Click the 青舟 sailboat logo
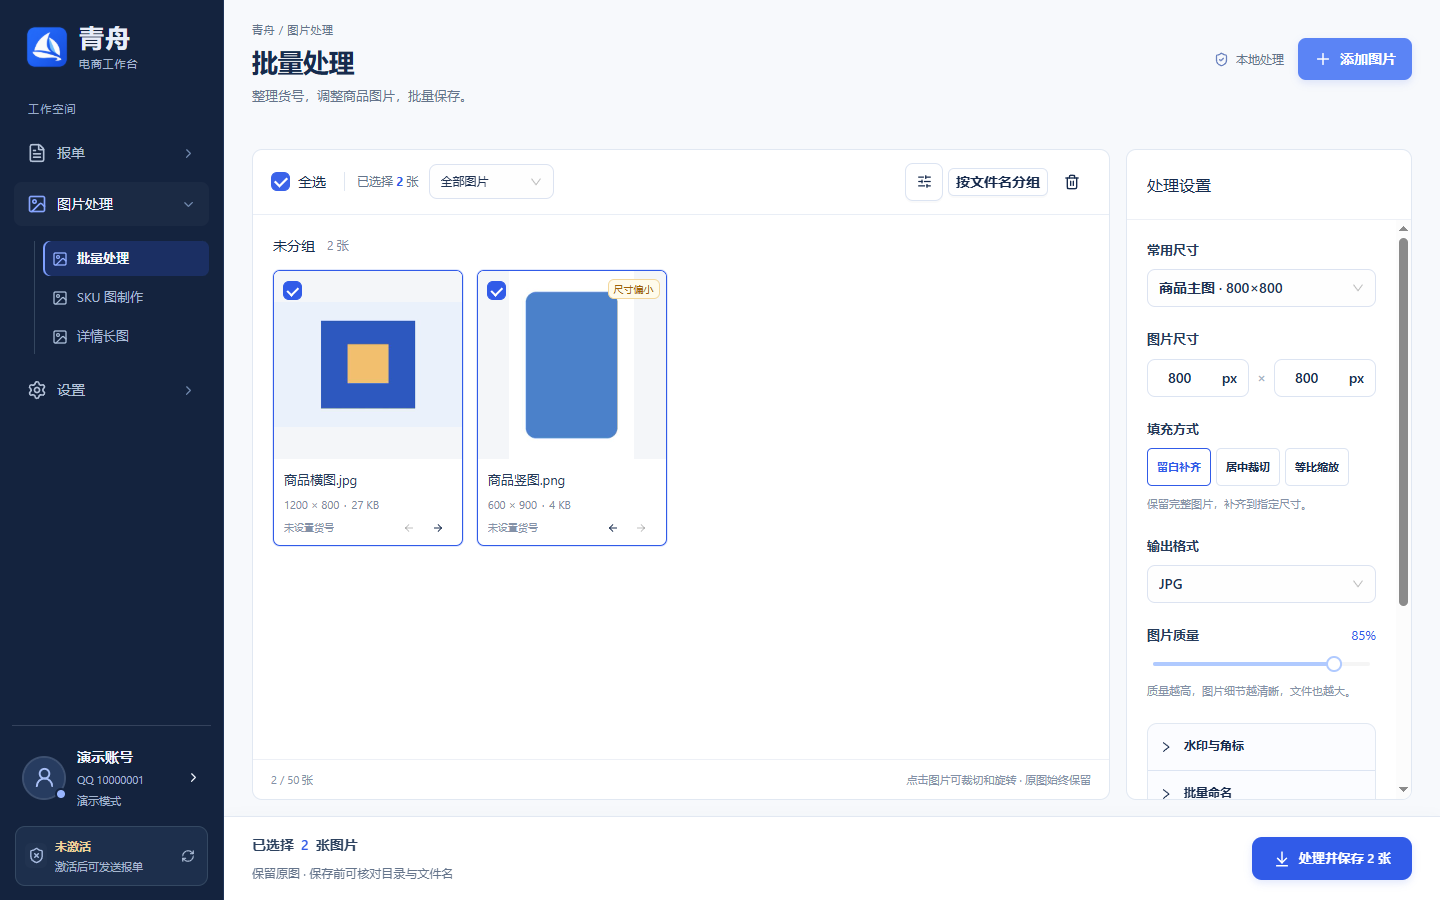 point(47,47)
